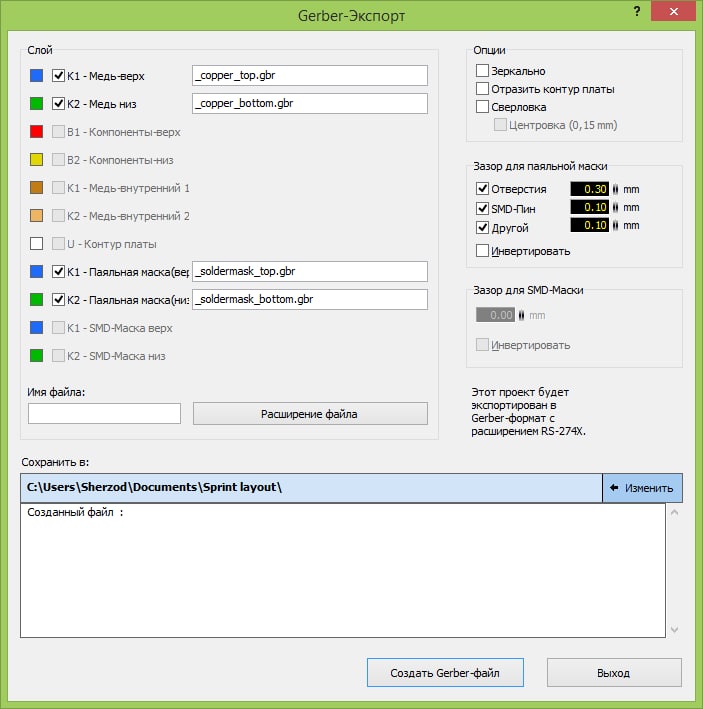Enable the Зеркально option

coord(482,71)
